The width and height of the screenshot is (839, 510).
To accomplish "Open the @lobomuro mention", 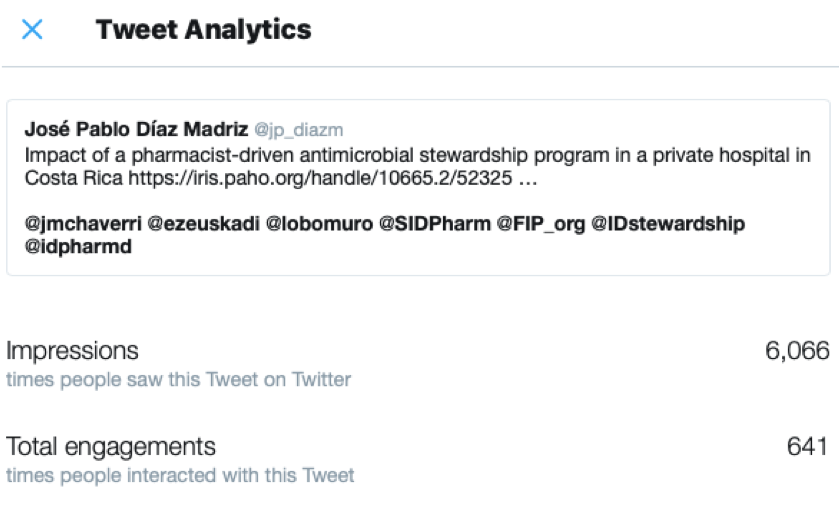I will [x=319, y=224].
